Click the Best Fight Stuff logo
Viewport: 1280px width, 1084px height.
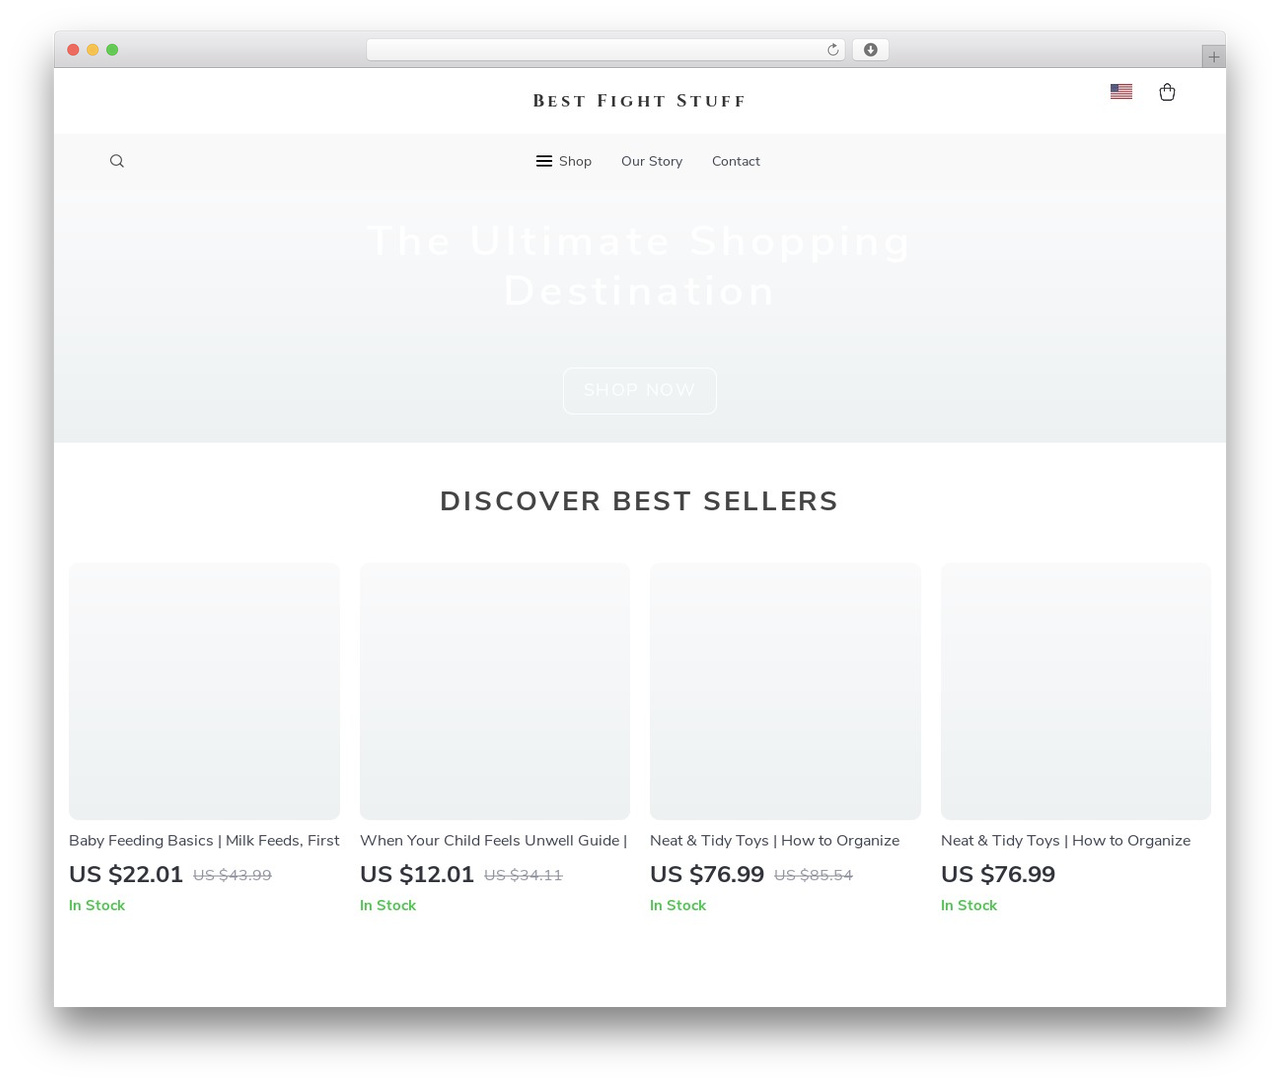(639, 101)
